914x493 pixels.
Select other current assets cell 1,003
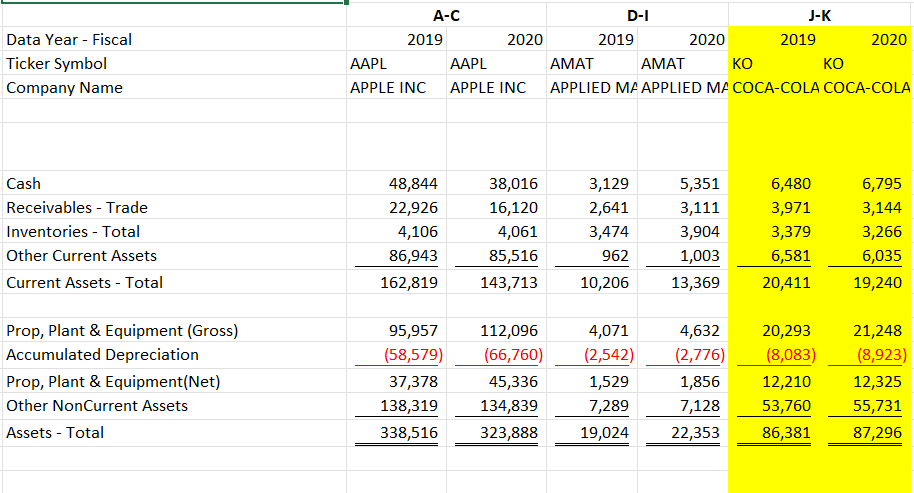[683, 255]
